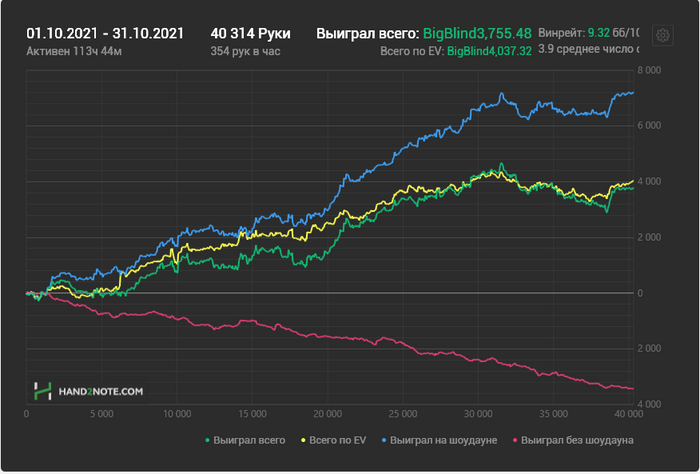
Task: Click the 'Выиграл всего:' heading label
Action: [368, 33]
